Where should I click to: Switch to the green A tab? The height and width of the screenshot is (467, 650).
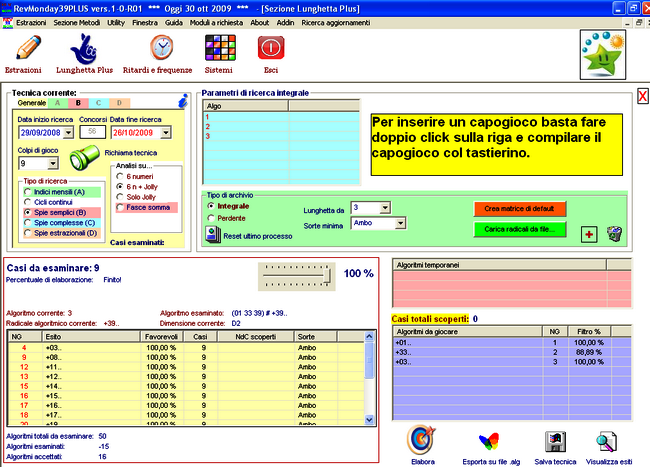click(x=58, y=103)
